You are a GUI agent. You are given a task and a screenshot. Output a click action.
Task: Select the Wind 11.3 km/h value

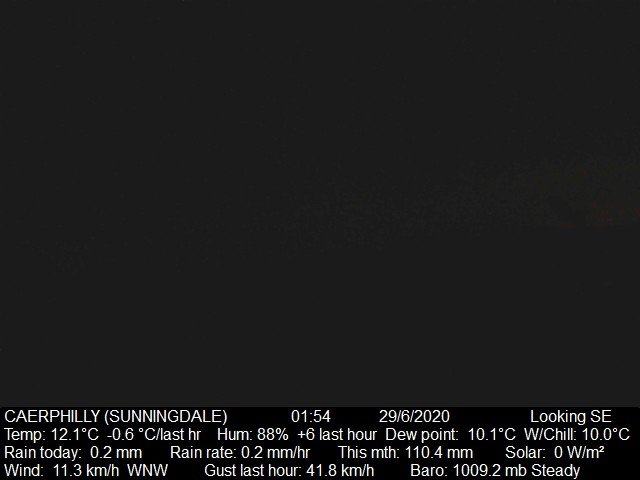click(62, 471)
